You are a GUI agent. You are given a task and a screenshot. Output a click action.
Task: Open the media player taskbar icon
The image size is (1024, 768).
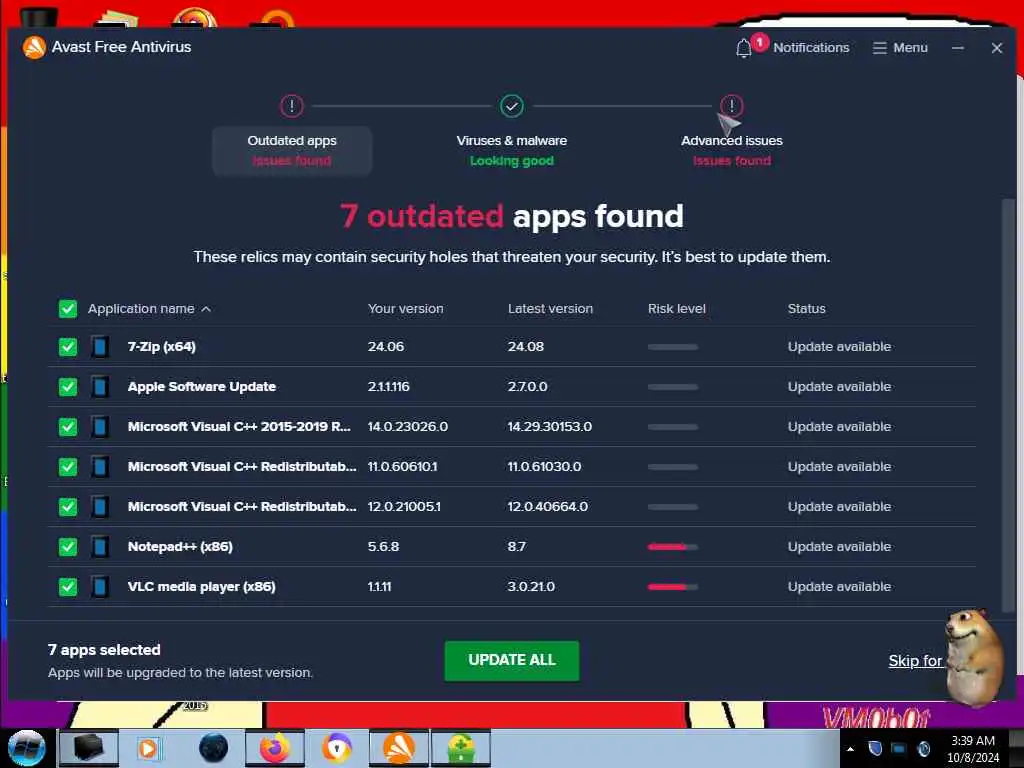pos(148,748)
